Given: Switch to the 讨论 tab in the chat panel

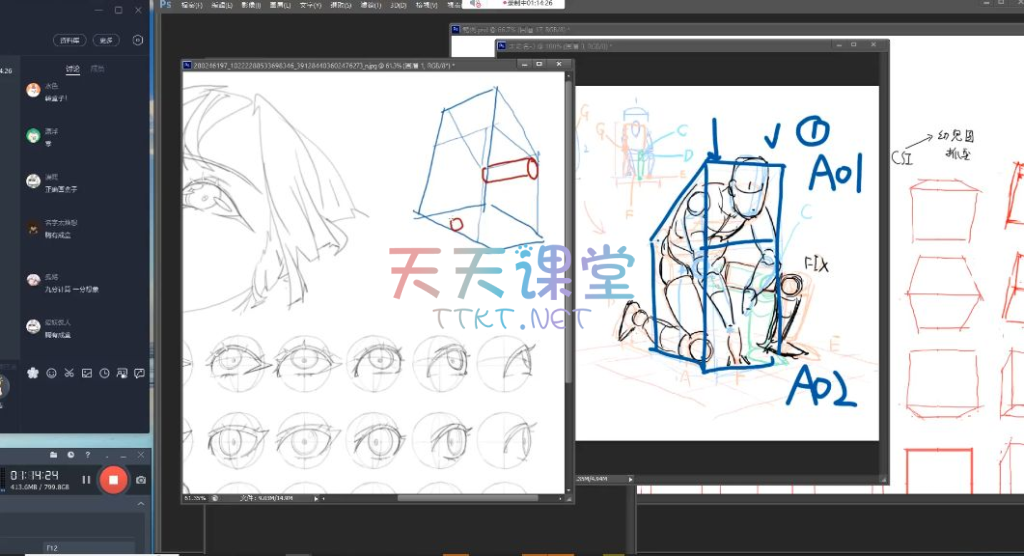Looking at the screenshot, I should coord(73,69).
